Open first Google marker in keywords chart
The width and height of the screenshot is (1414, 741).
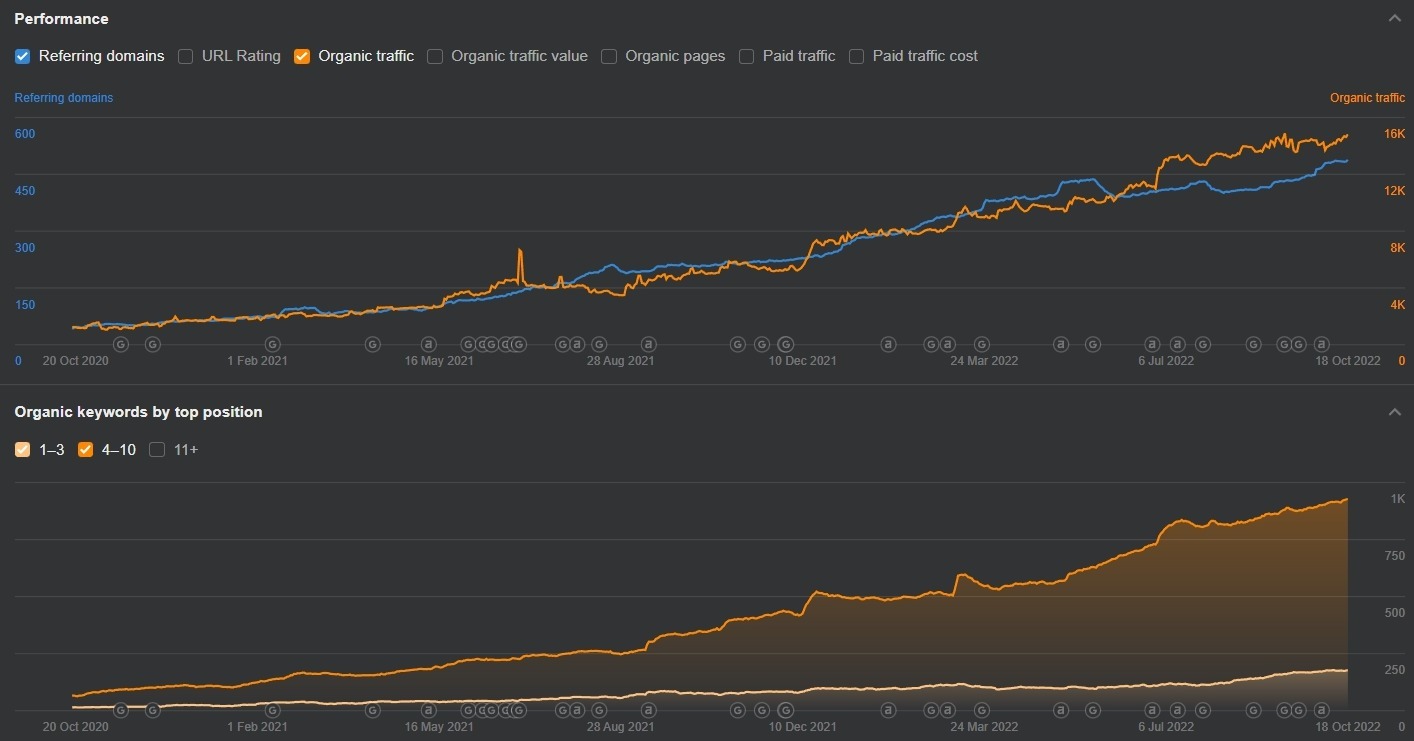(121, 710)
